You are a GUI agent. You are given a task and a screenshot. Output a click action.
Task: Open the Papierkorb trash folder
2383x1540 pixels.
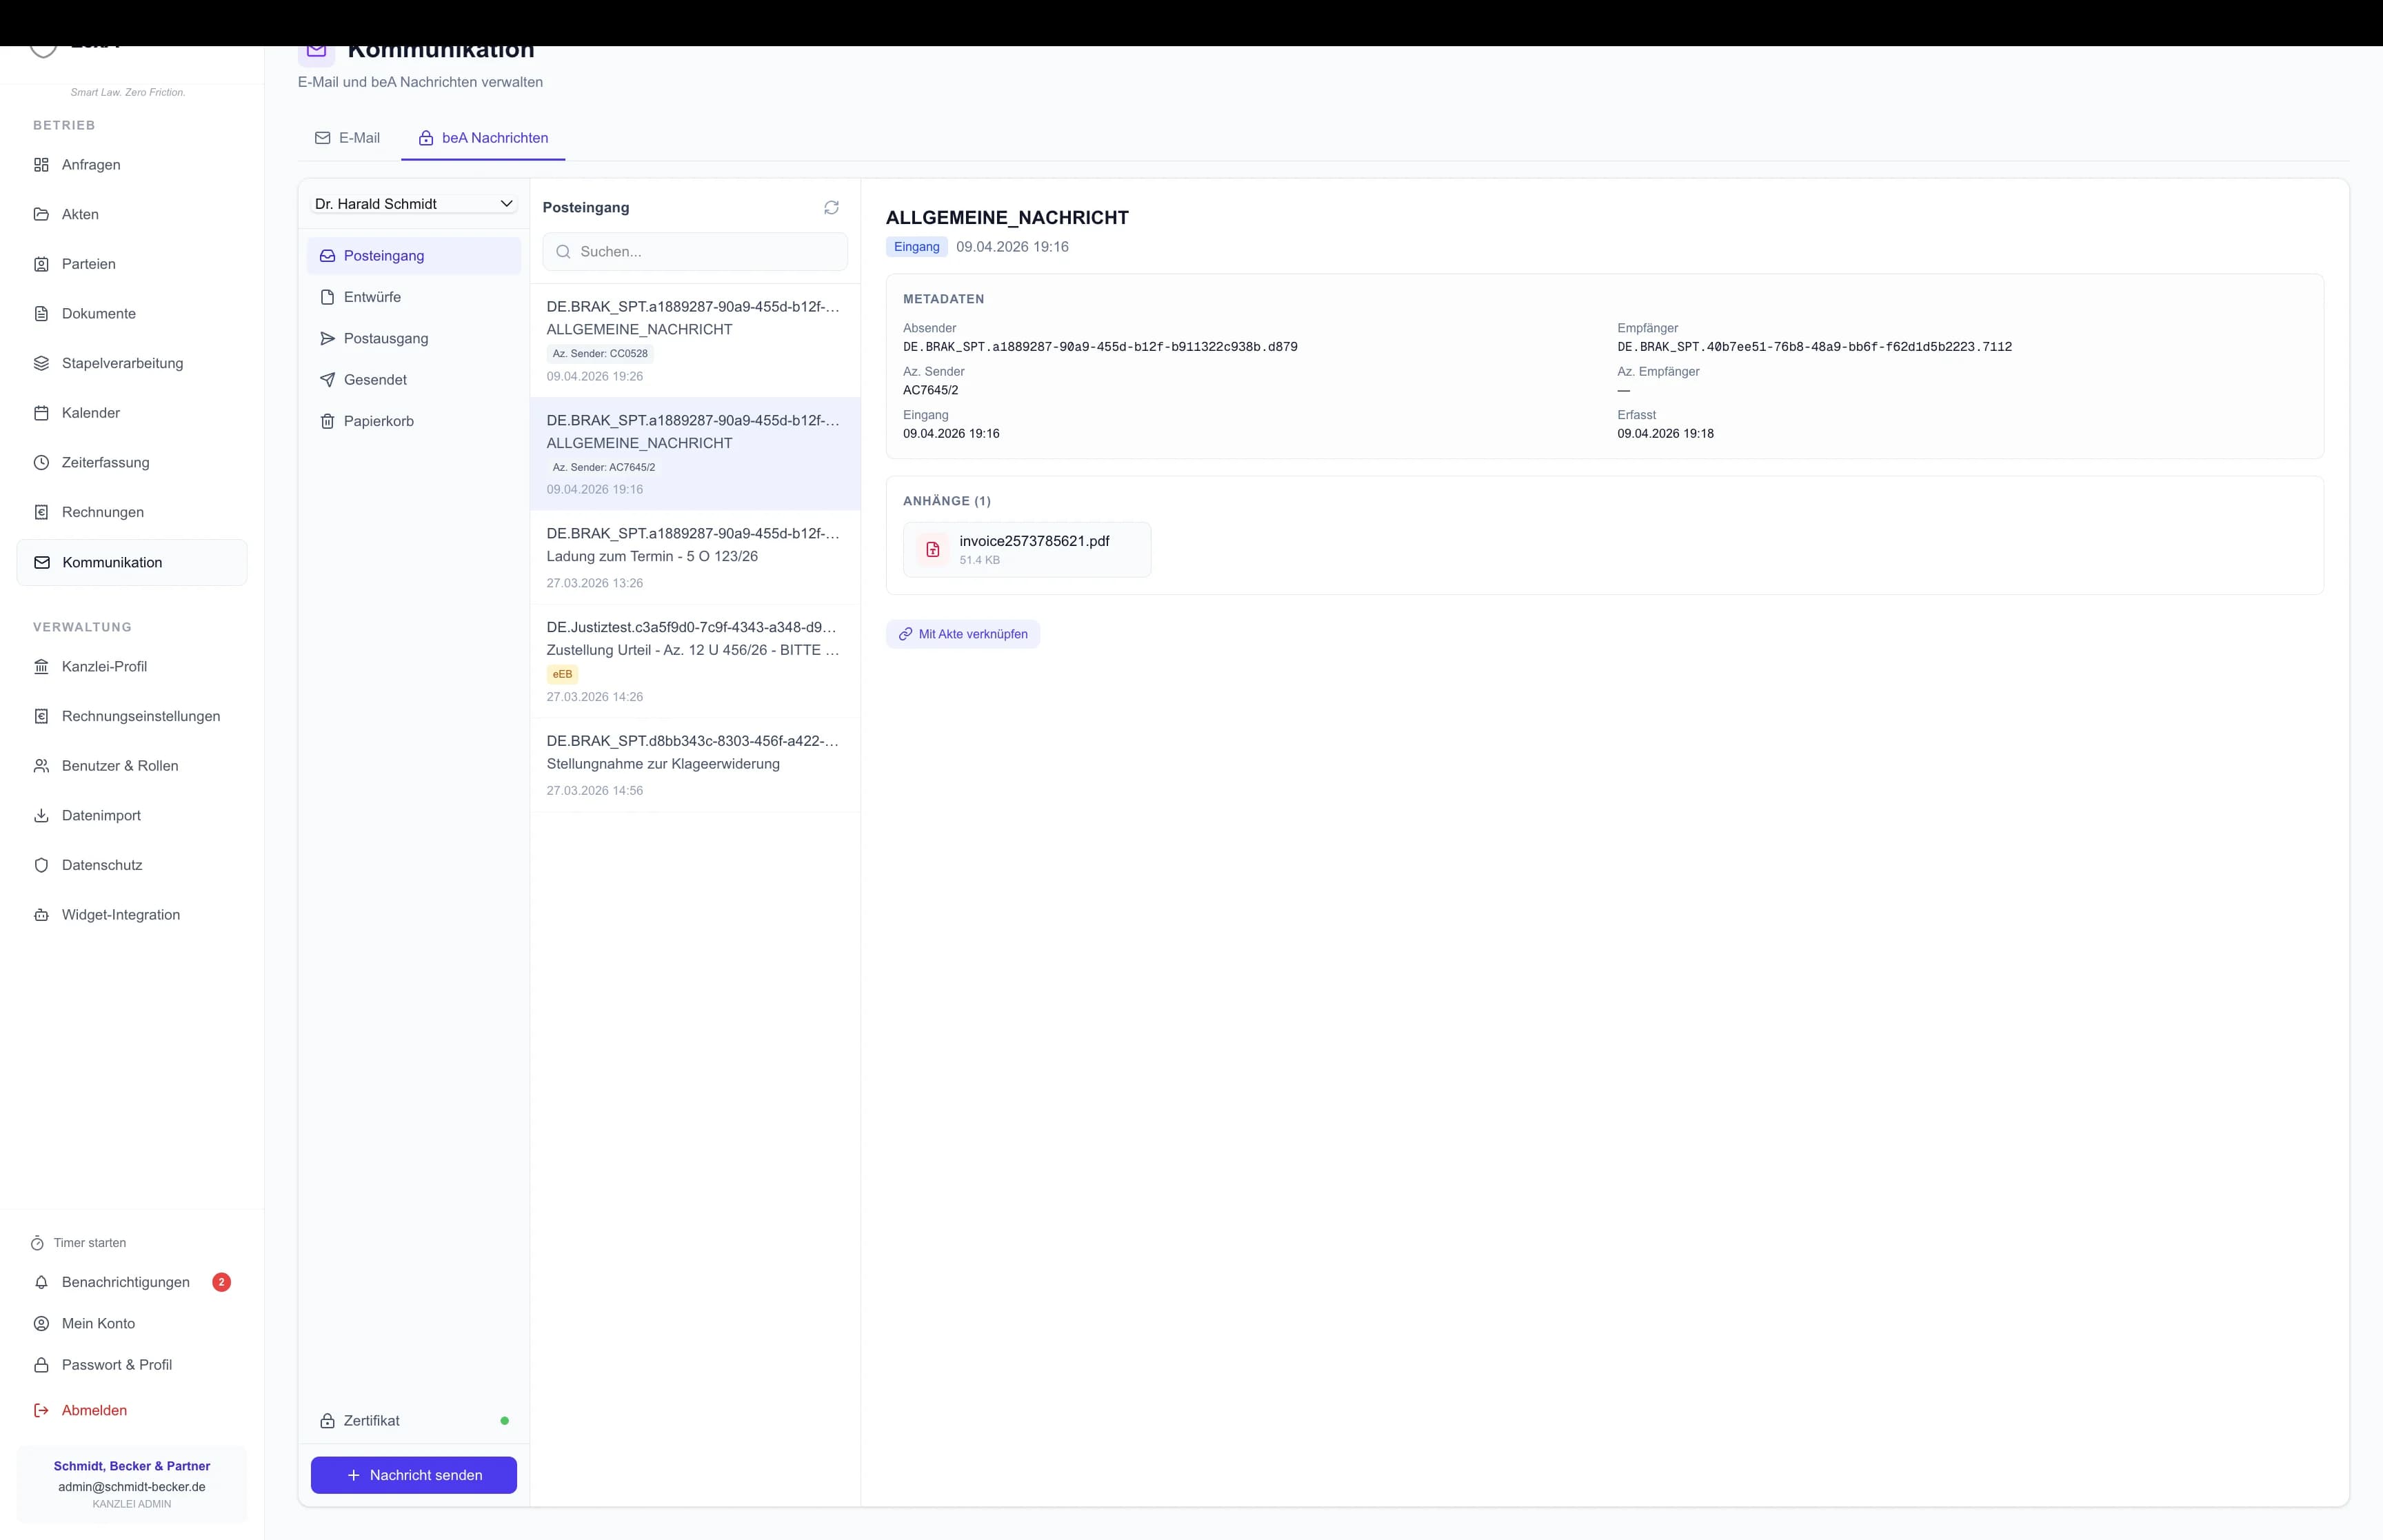click(378, 421)
